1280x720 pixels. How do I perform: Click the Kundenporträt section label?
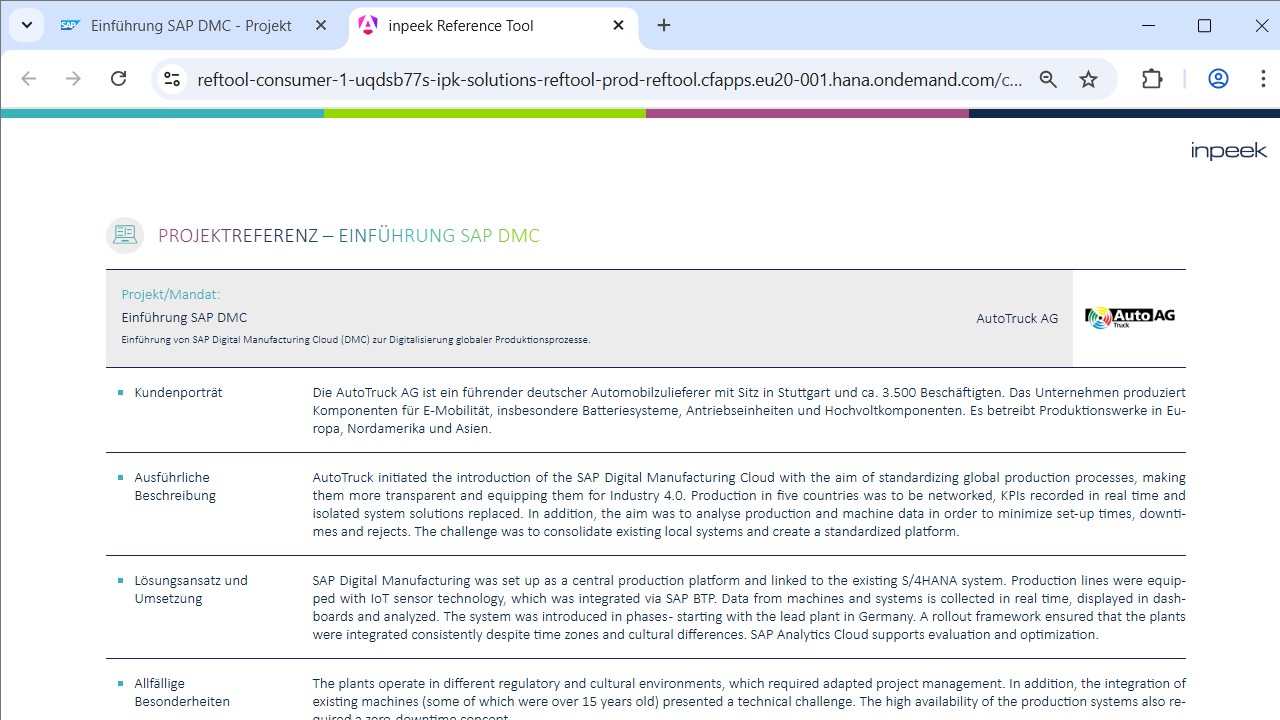pos(178,393)
